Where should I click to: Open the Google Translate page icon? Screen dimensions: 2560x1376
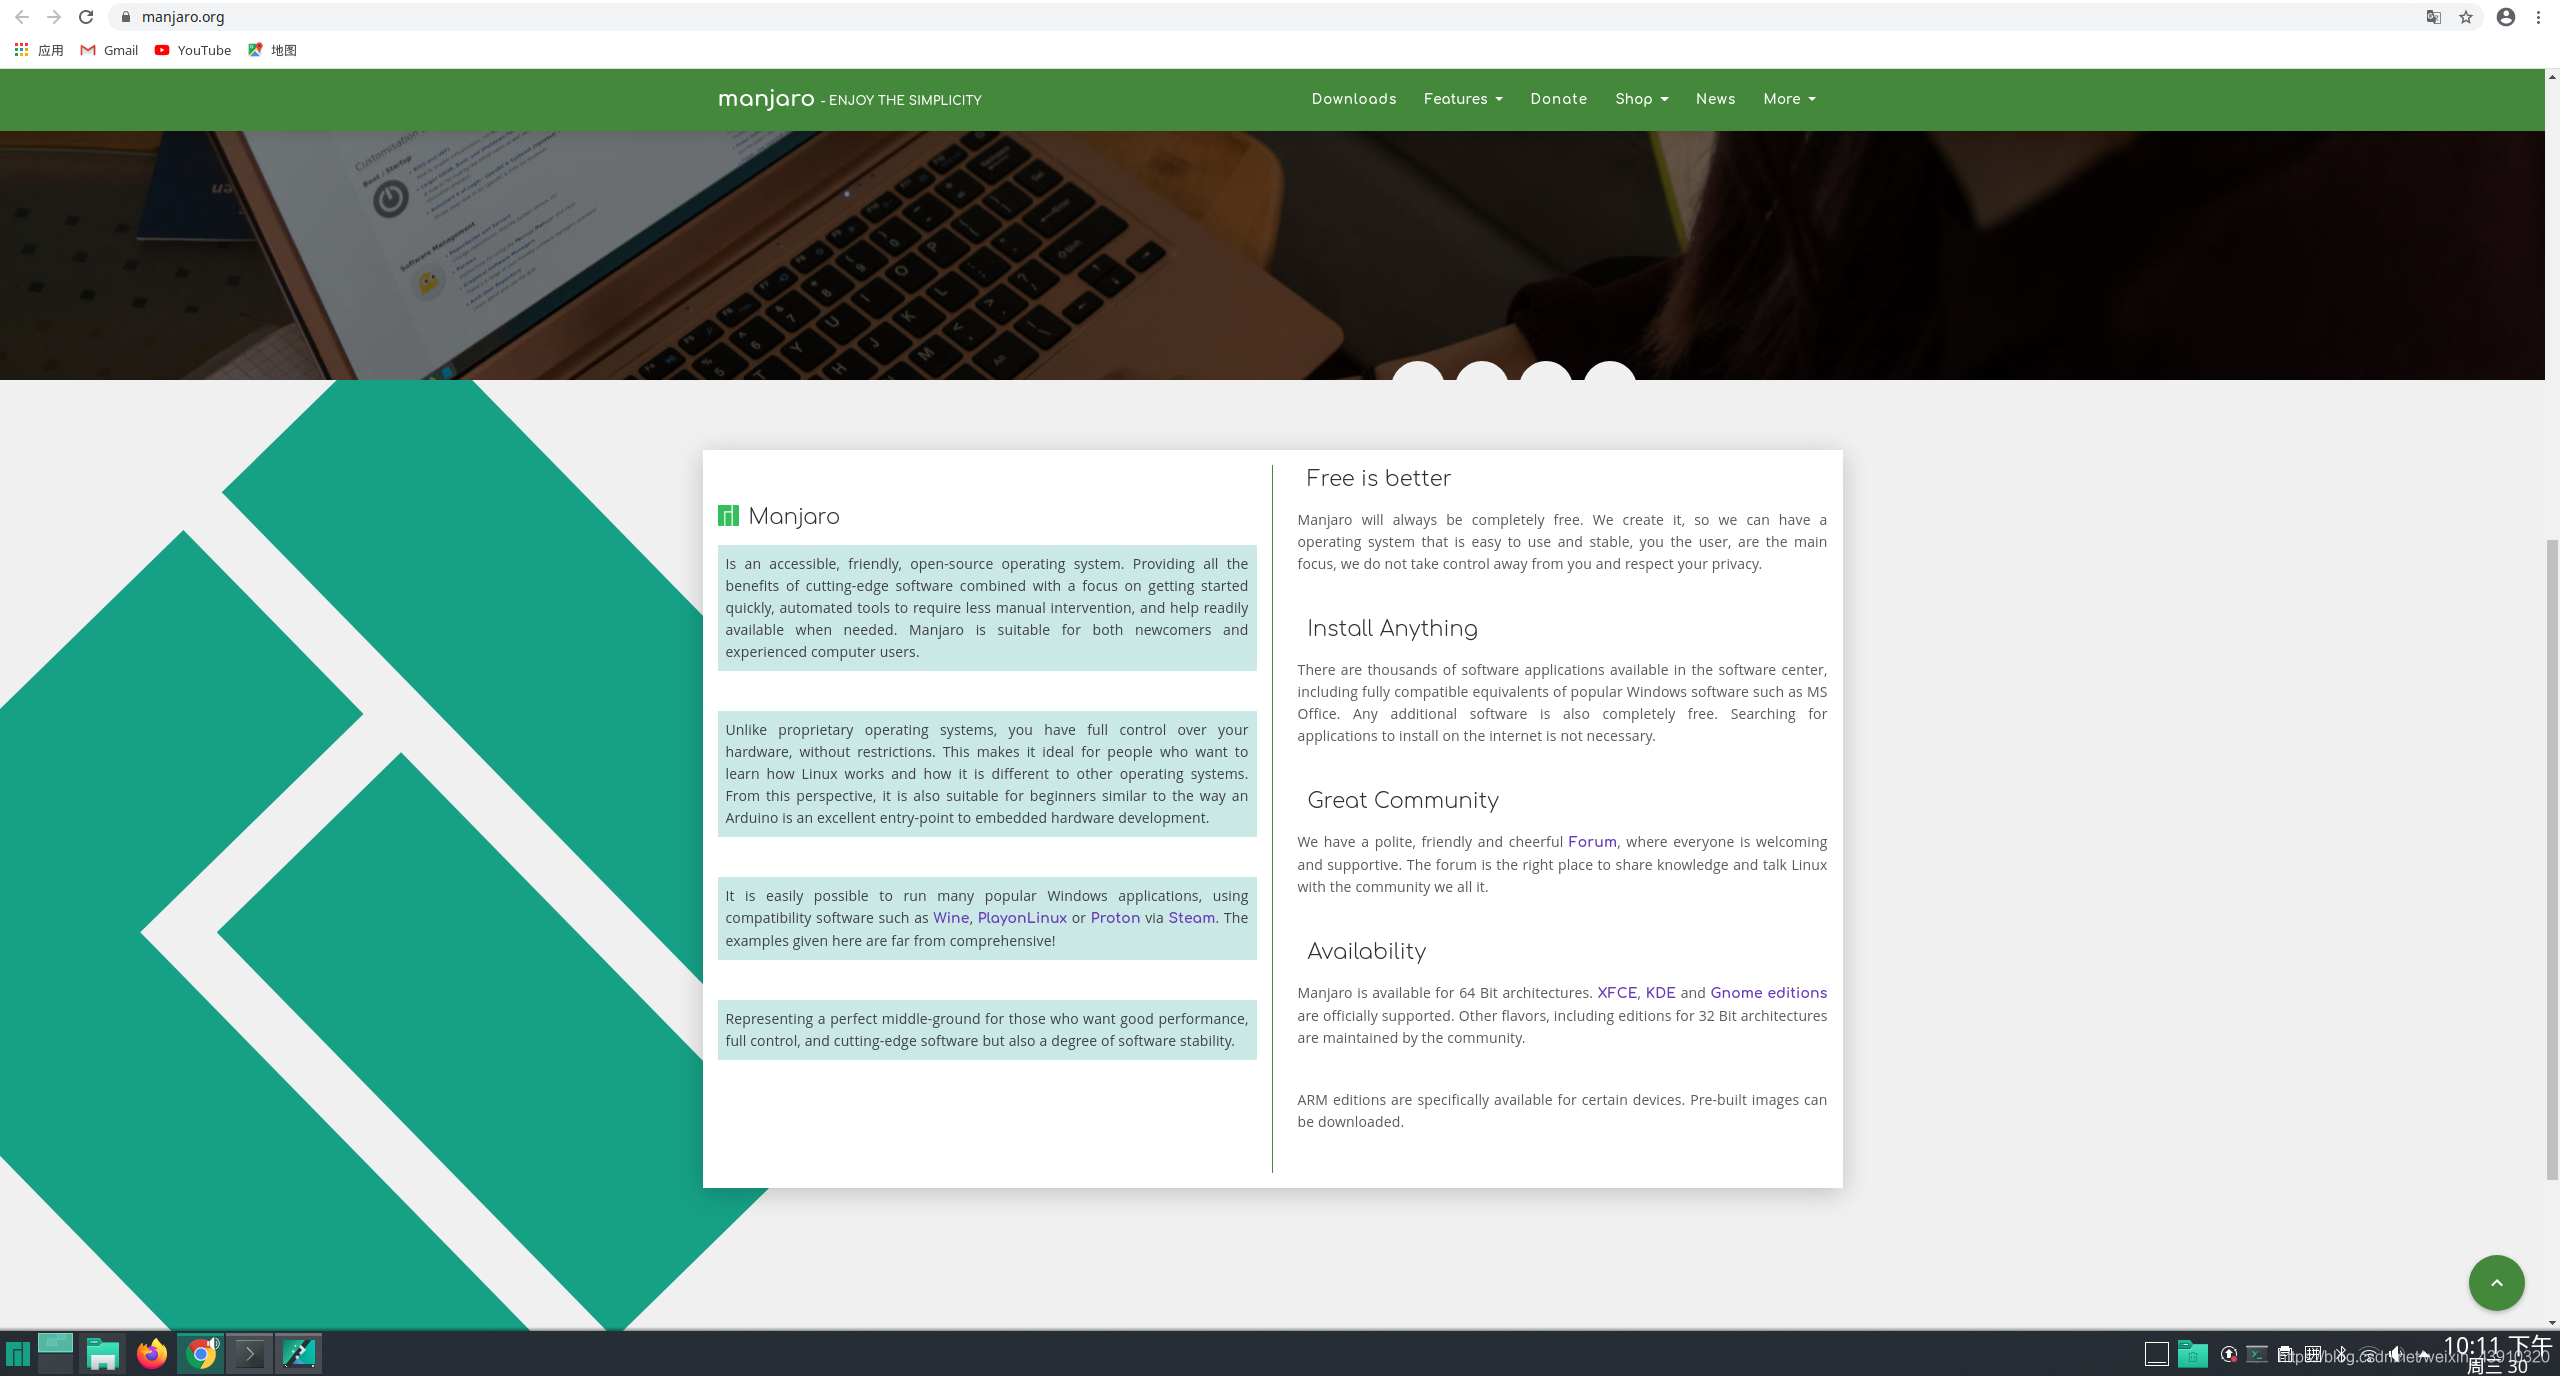2433,17
